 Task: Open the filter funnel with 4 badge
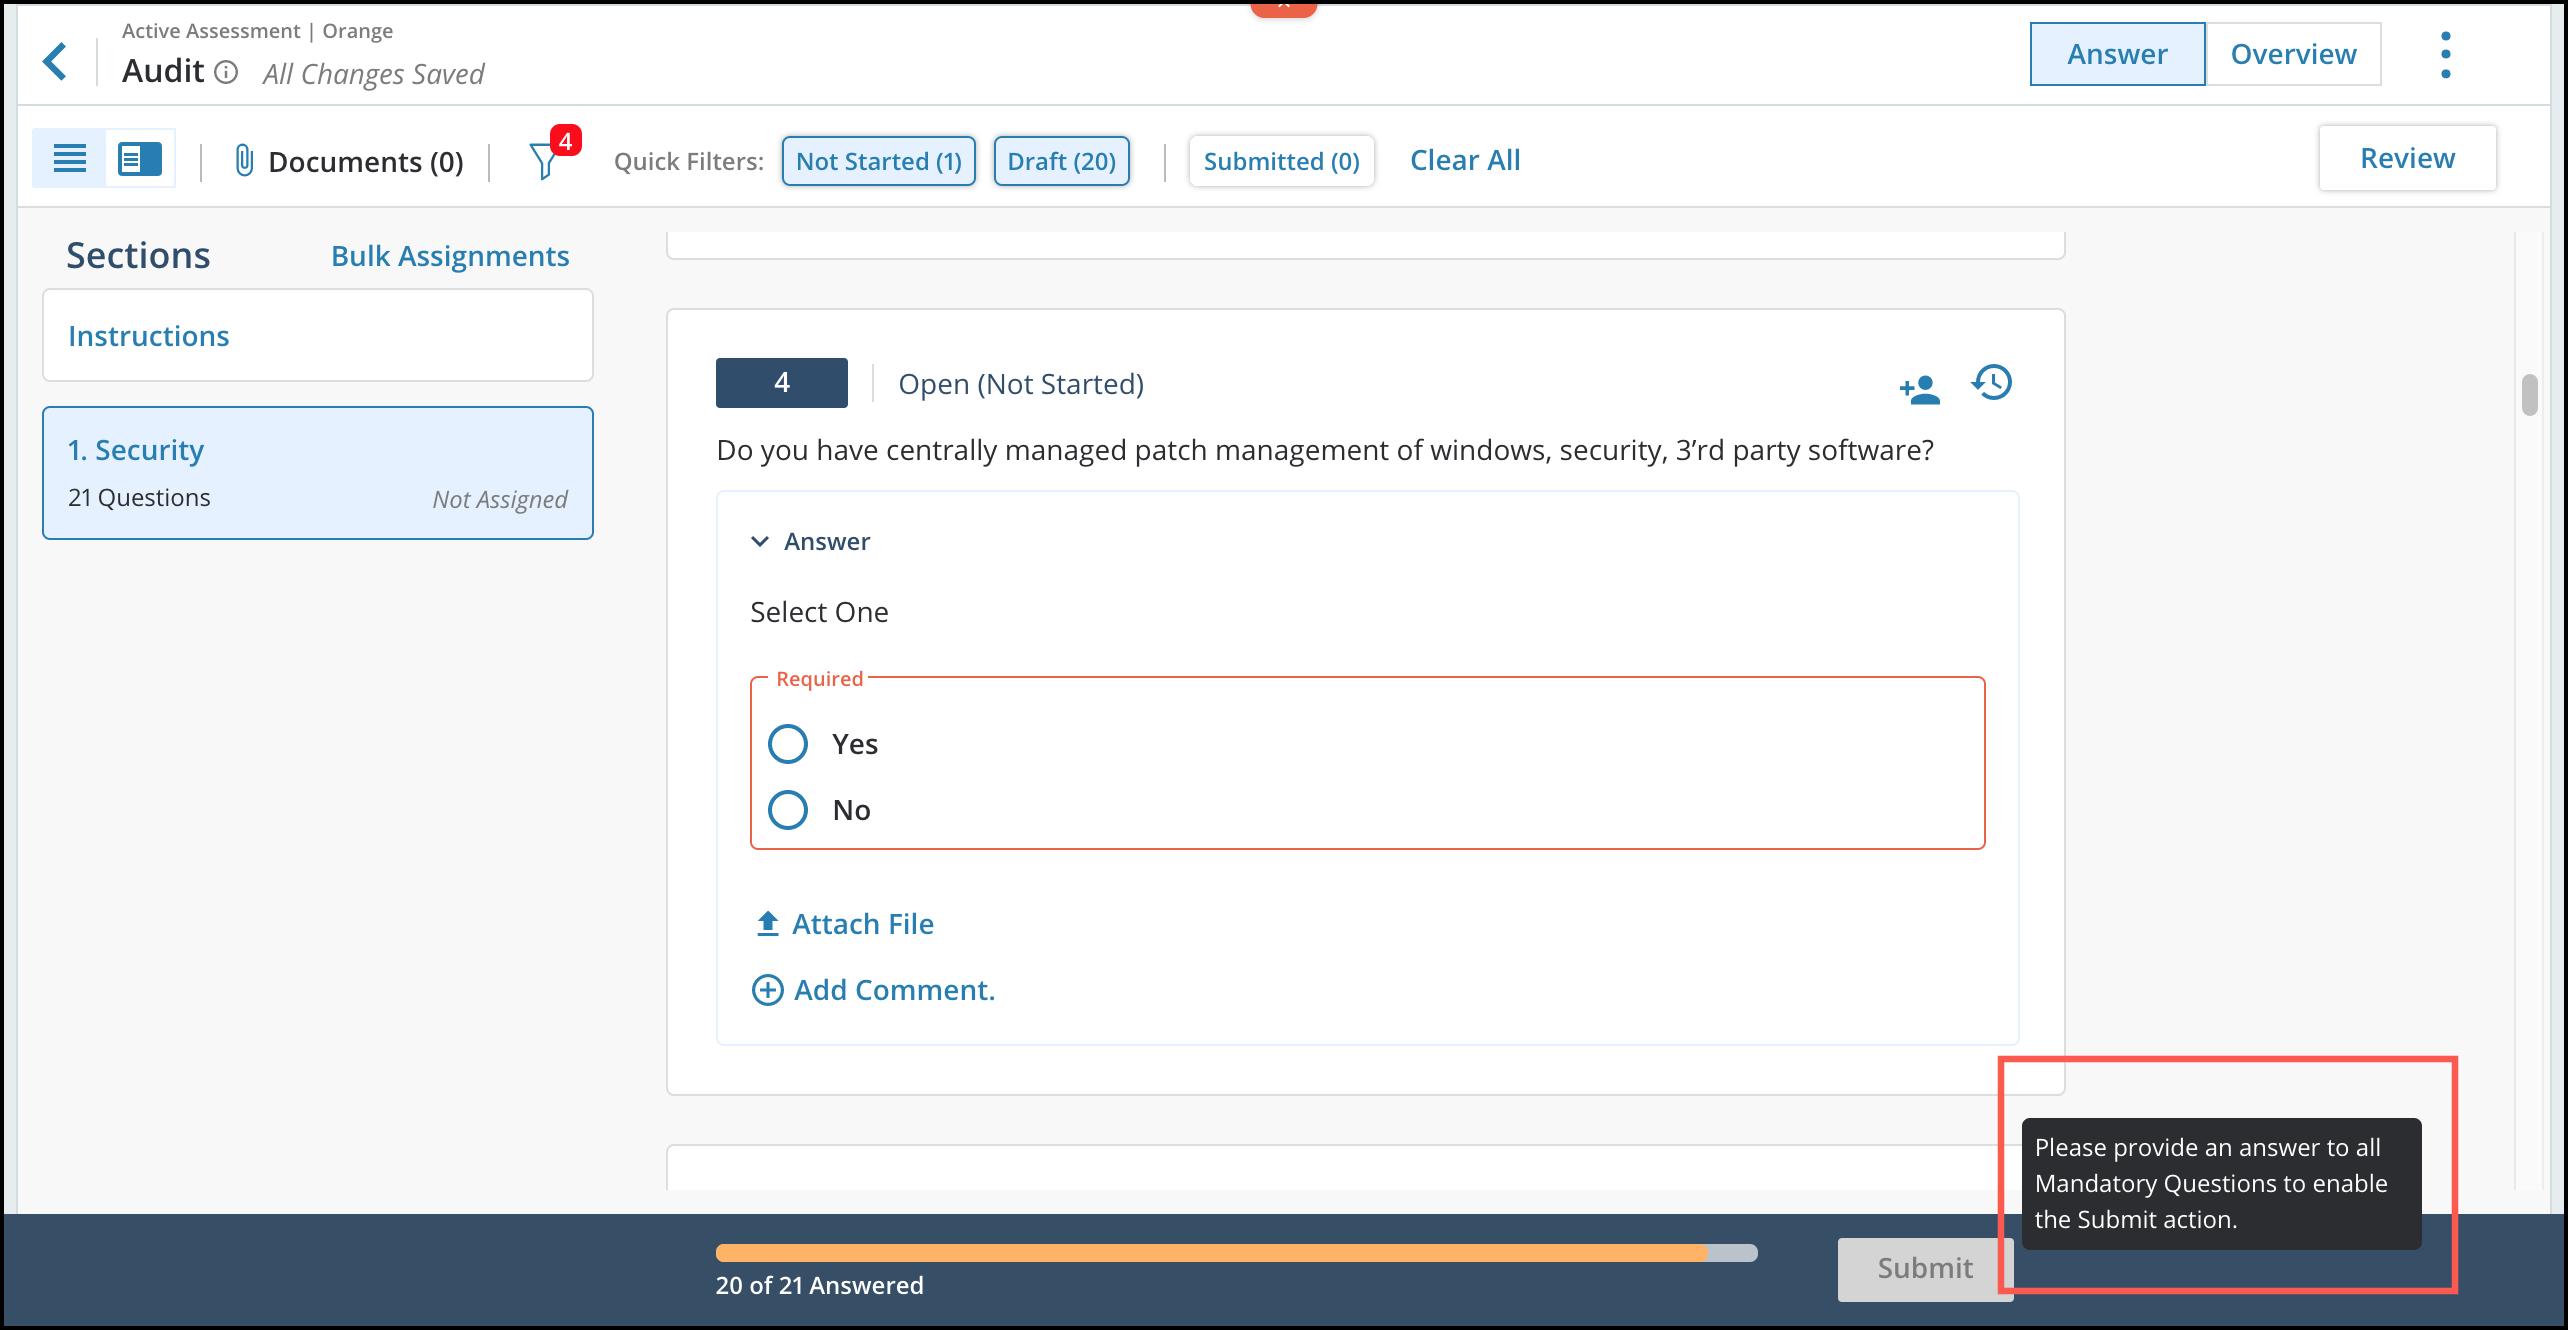point(546,159)
